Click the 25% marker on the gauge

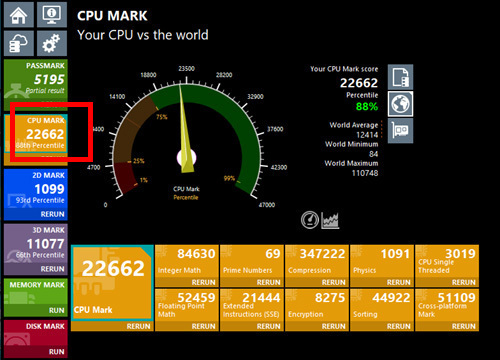(139, 161)
